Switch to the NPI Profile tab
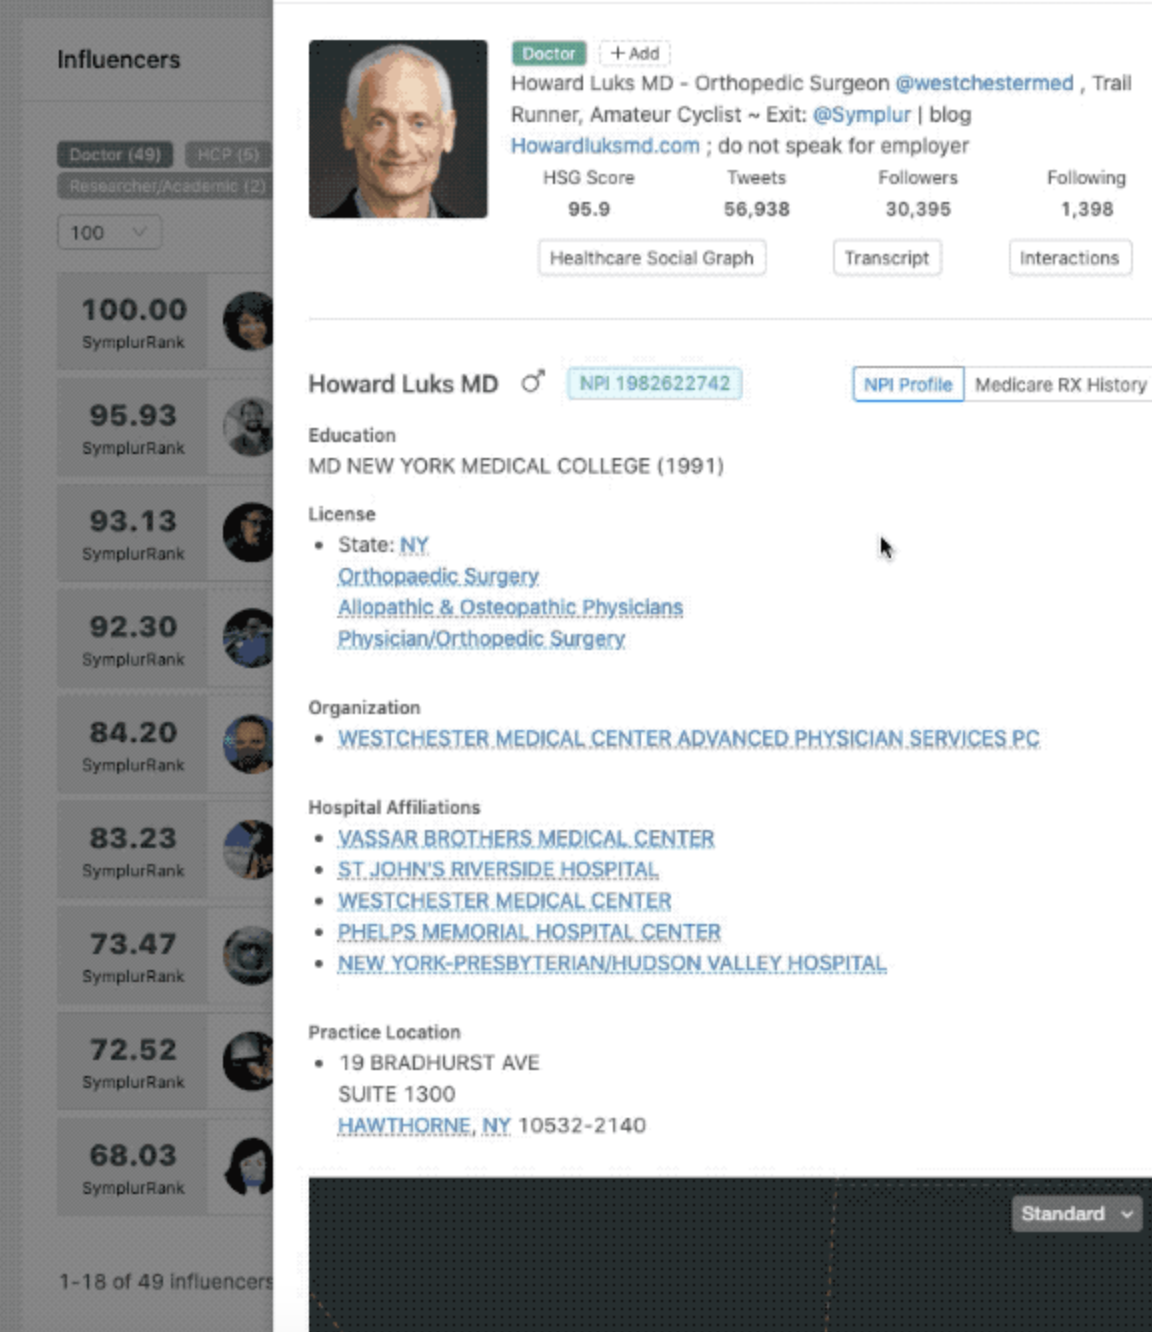1152x1332 pixels. [x=908, y=384]
